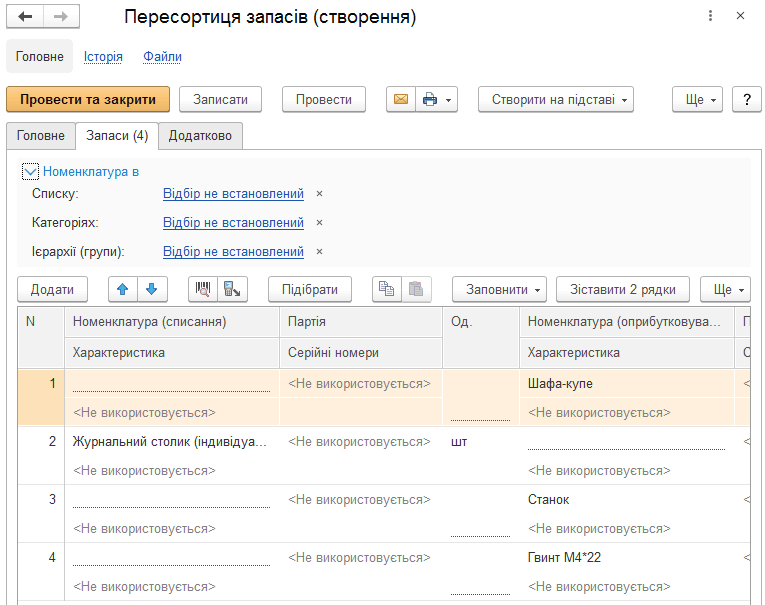Select the empty списання field in row 1
The width and height of the screenshot is (765, 605).
172,383
